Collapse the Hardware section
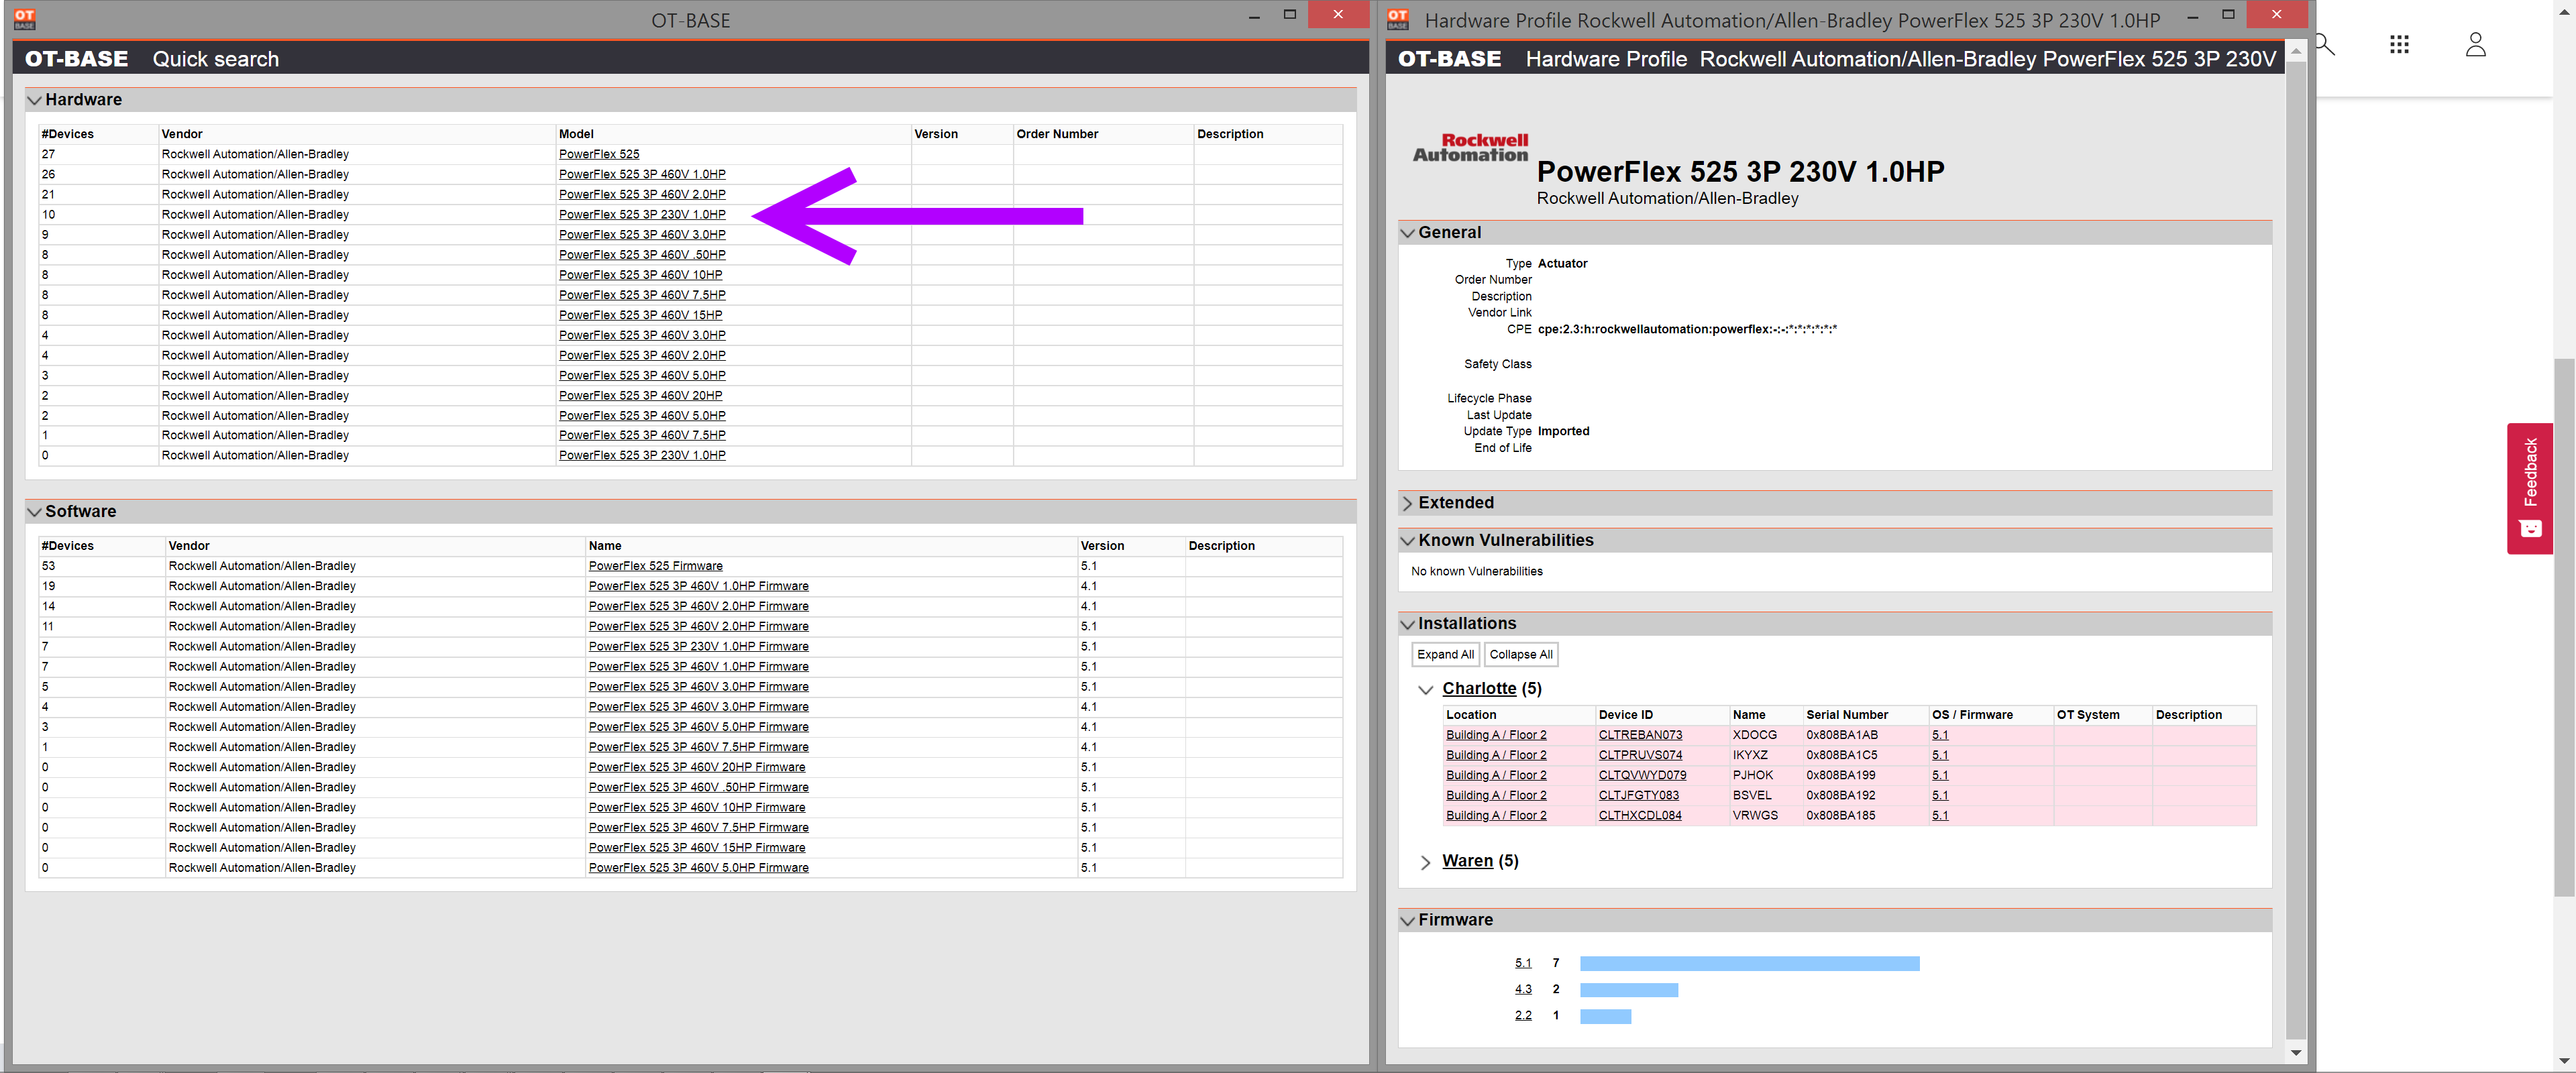The image size is (2576, 1073). click(35, 100)
